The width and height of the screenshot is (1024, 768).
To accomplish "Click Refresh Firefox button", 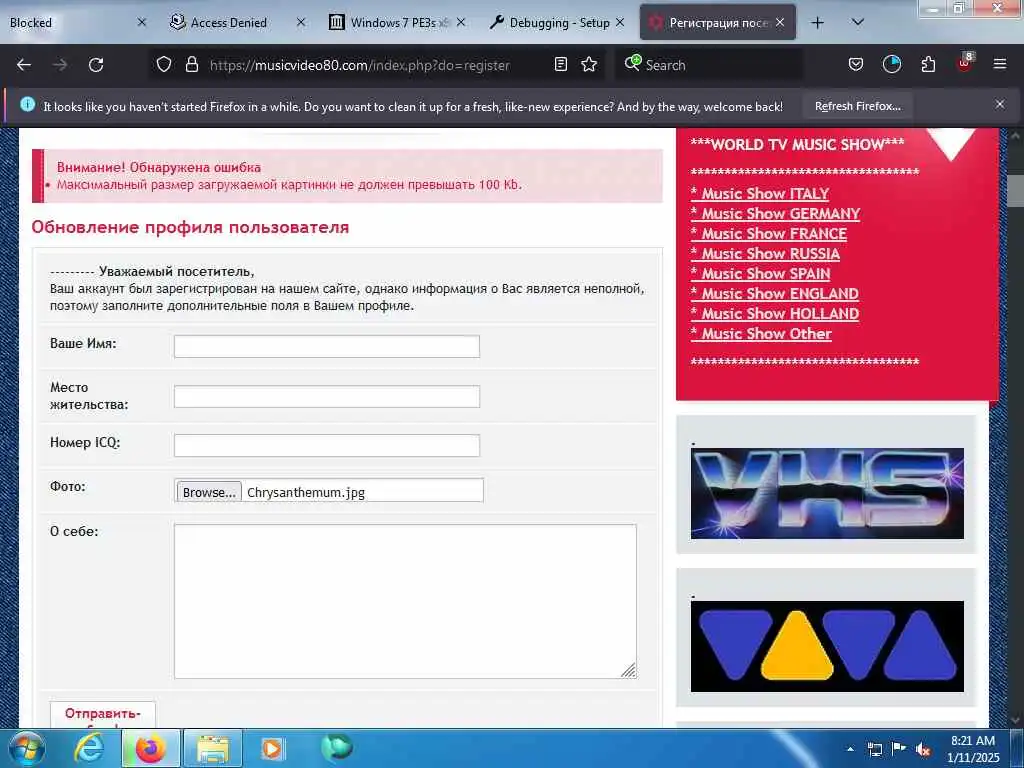I will 857,106.
